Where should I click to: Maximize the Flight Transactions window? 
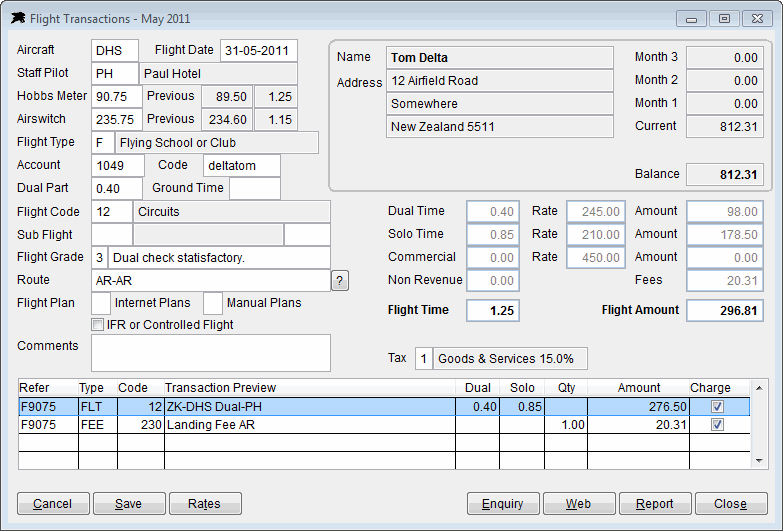point(724,18)
